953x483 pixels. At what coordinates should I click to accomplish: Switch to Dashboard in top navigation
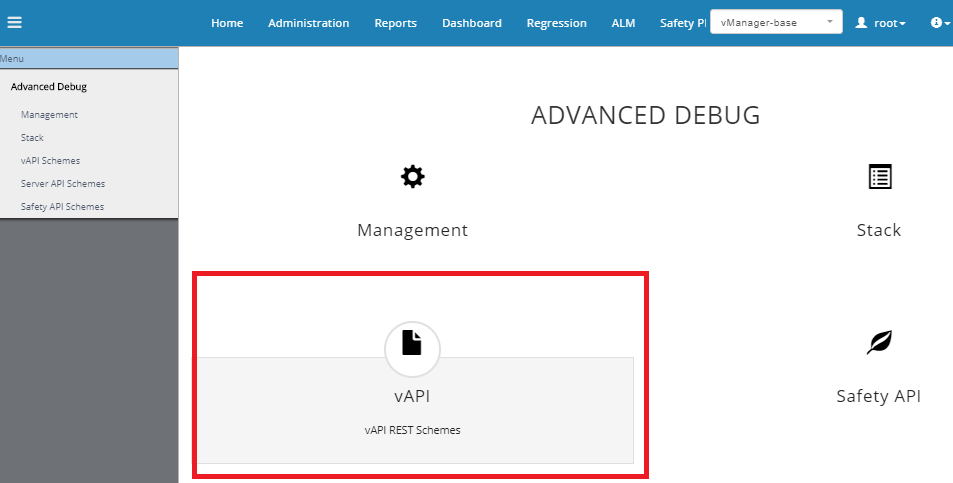(471, 23)
